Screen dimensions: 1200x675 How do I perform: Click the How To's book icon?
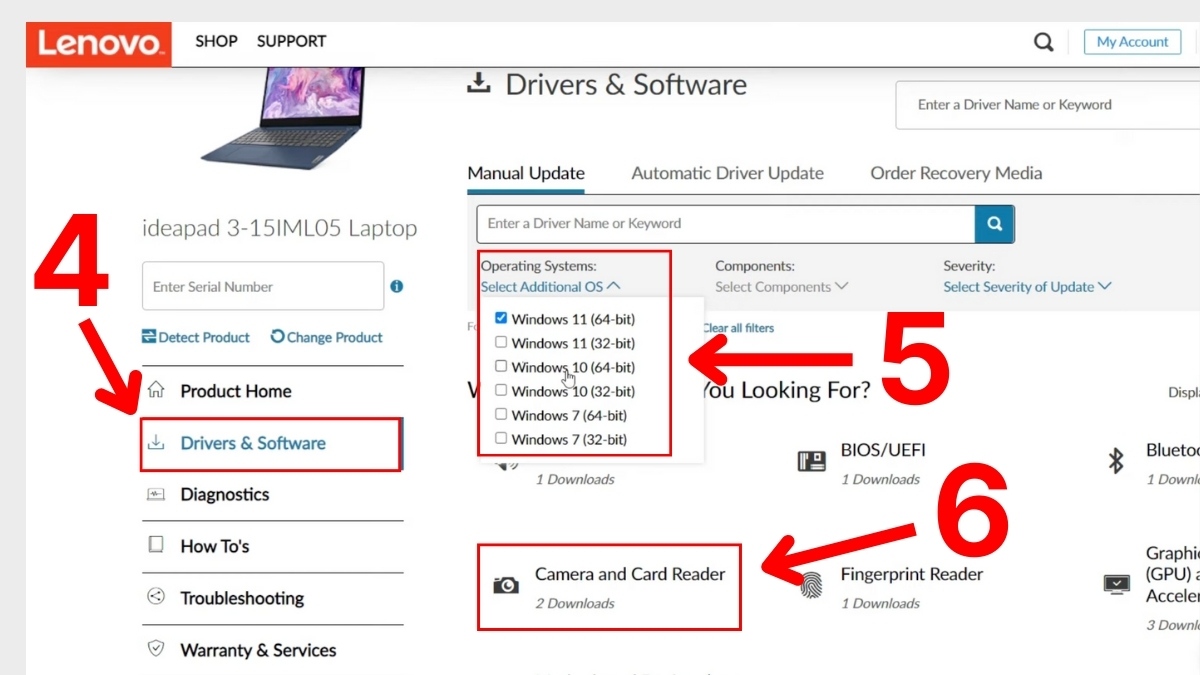(x=156, y=545)
